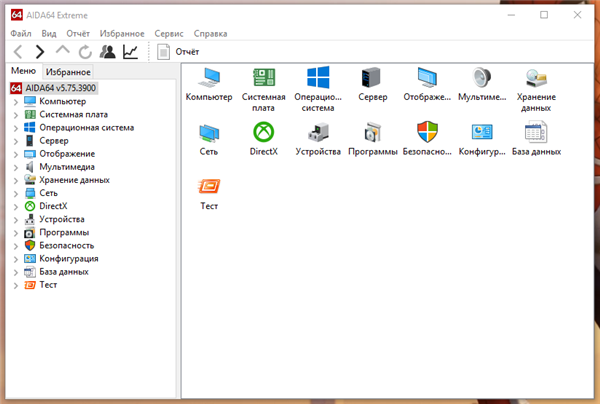Select Сеть in the left tree

click(x=49, y=193)
